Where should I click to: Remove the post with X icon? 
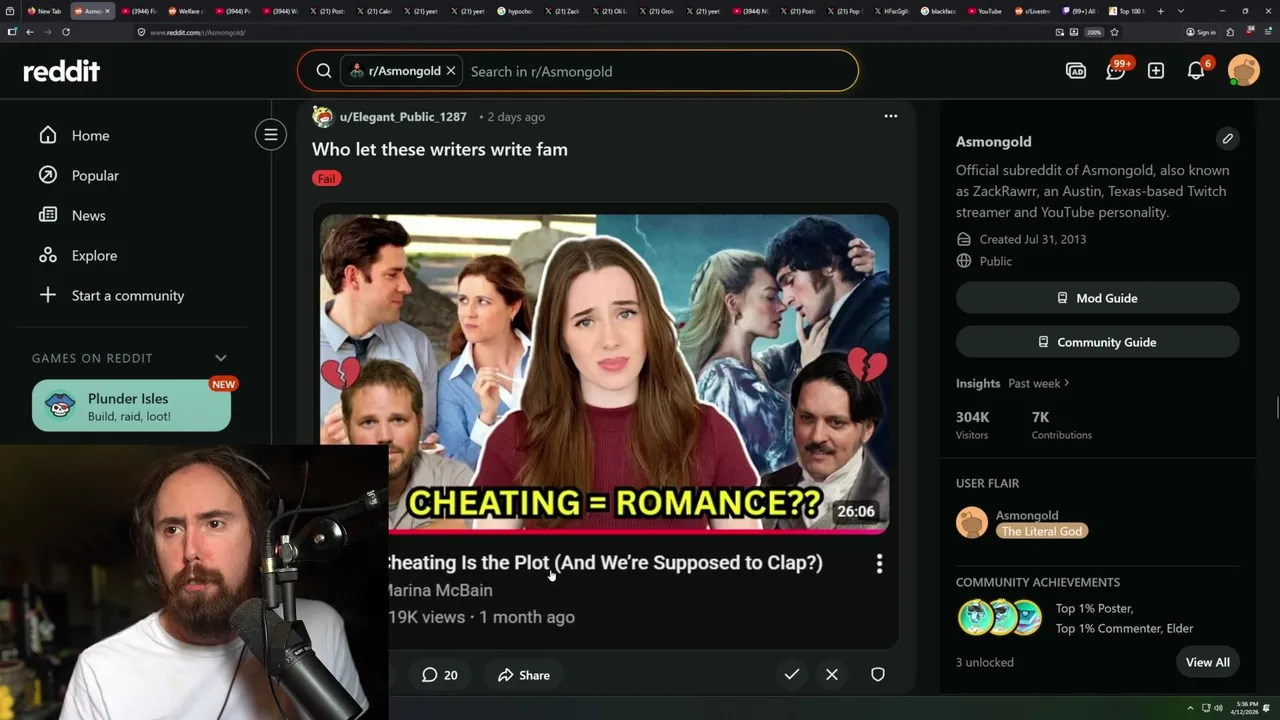coord(832,675)
